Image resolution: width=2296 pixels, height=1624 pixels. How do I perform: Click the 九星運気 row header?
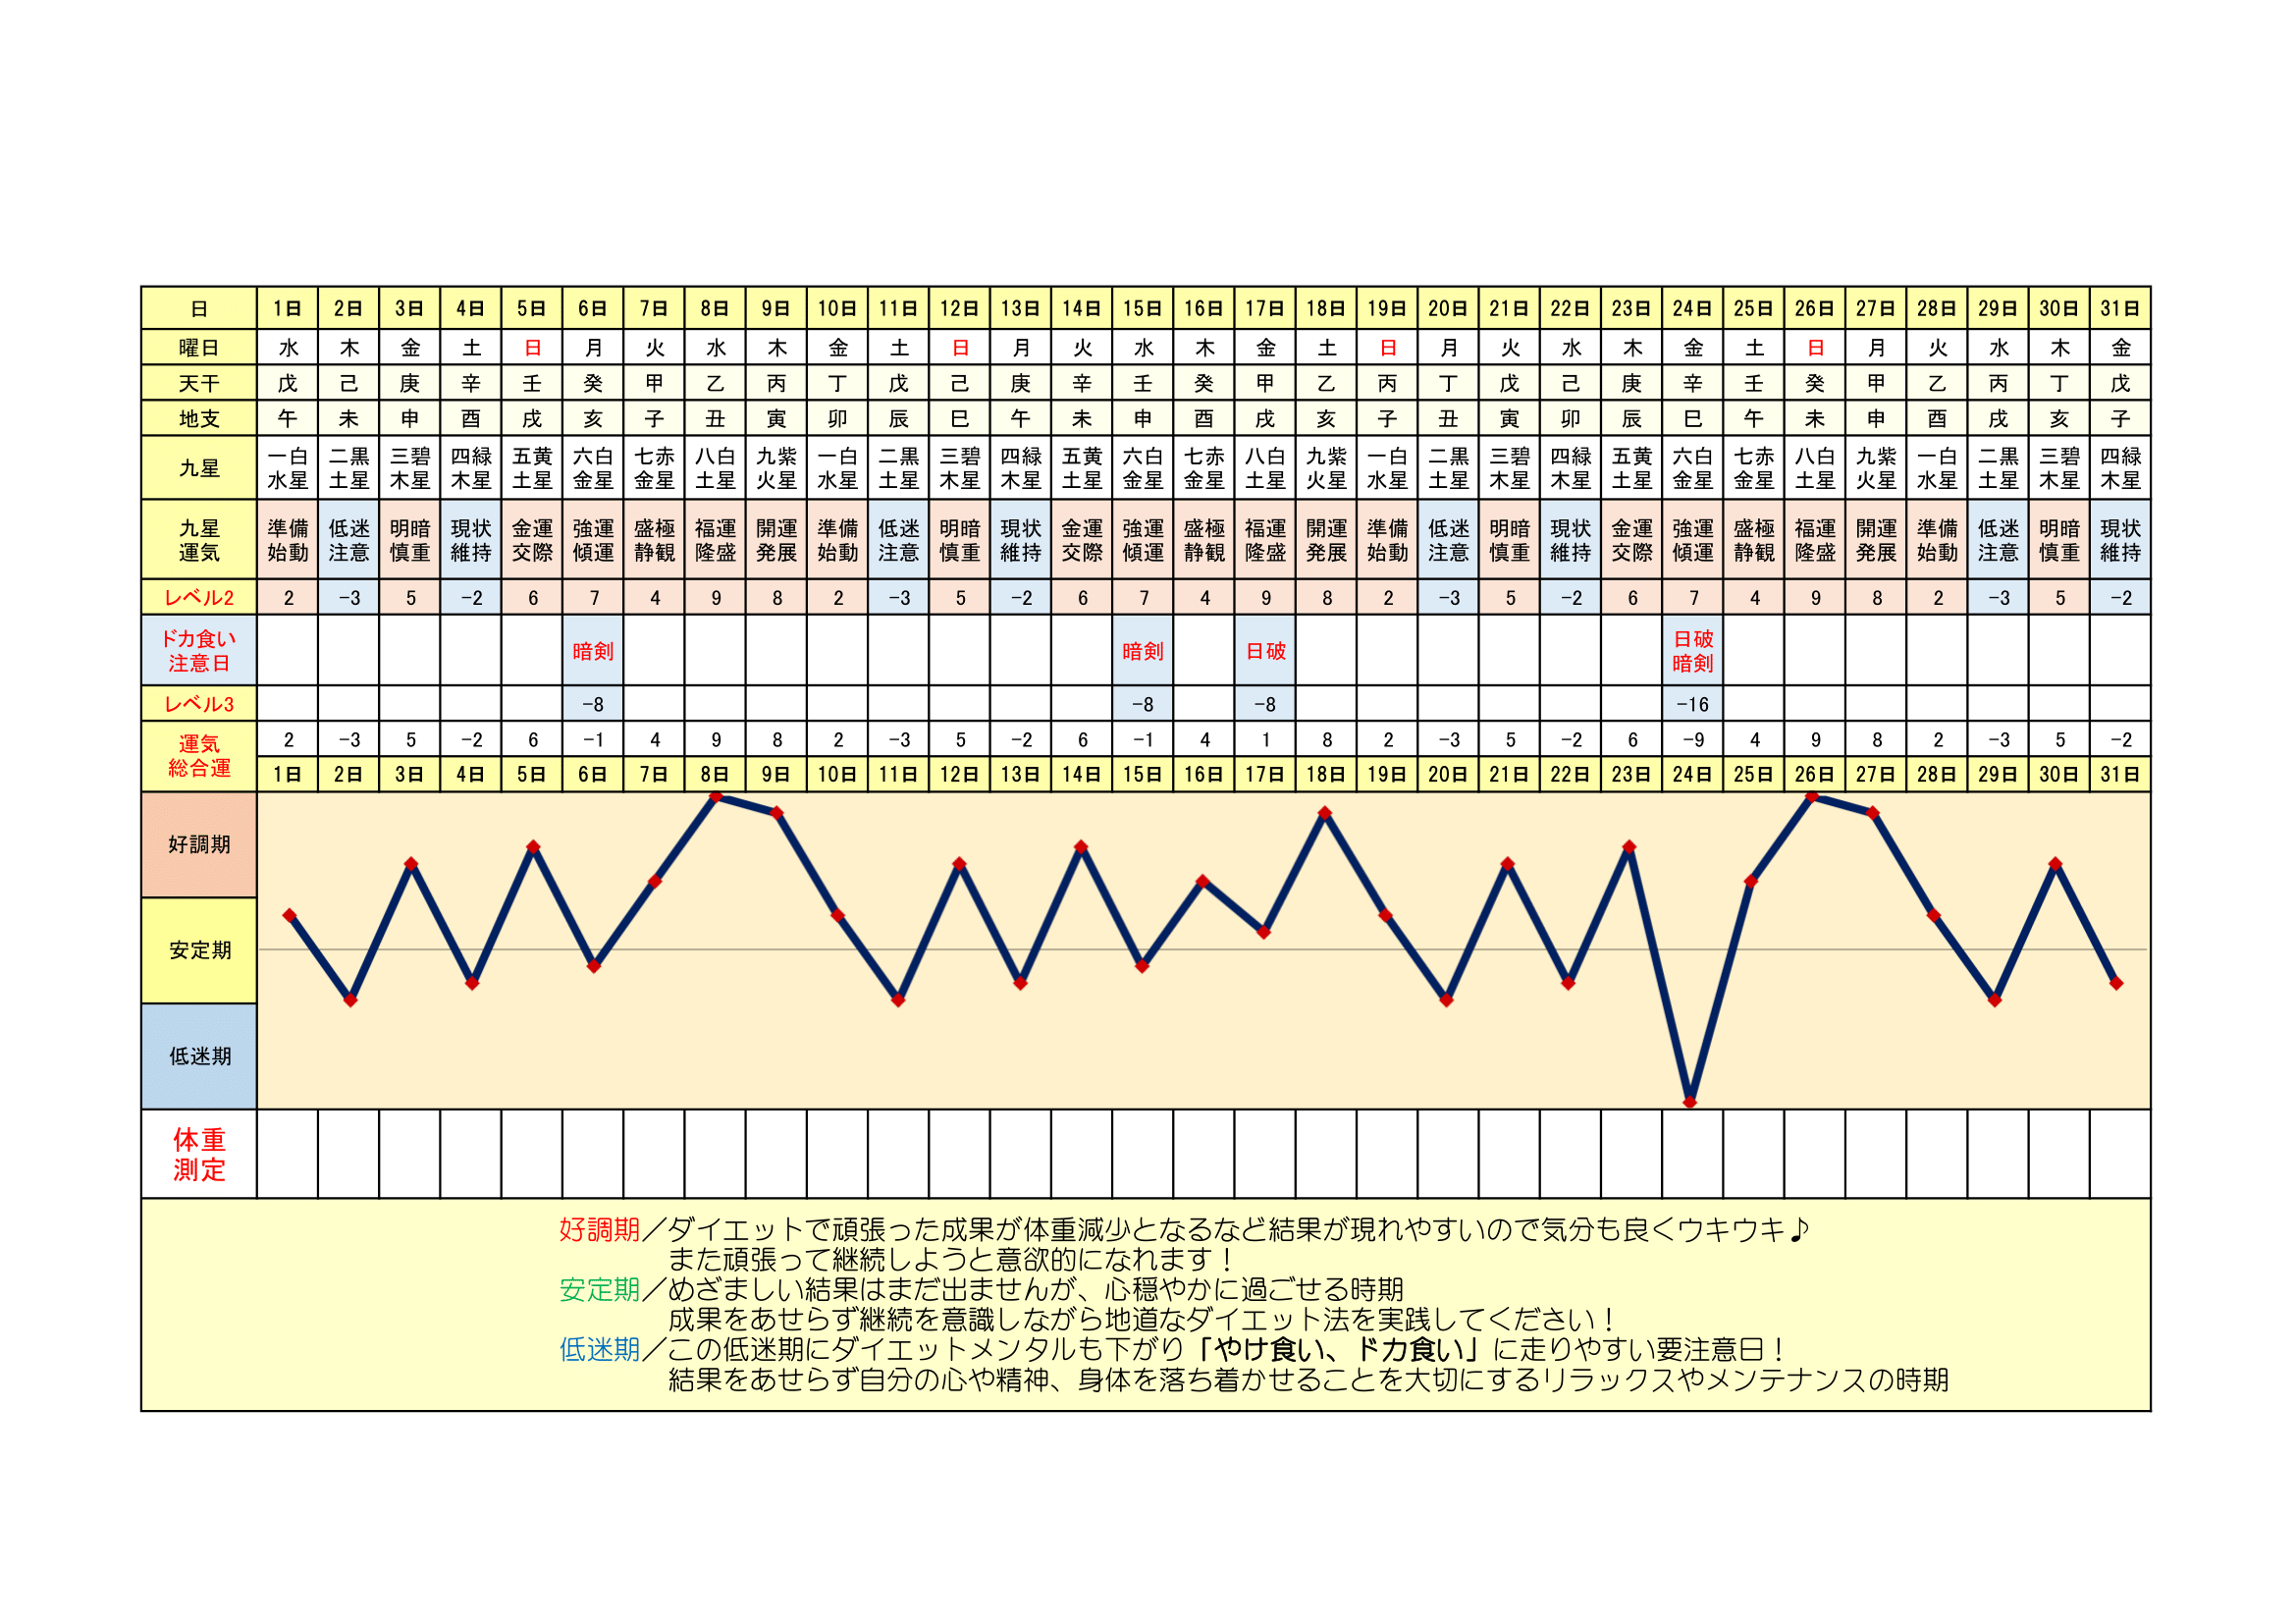pyautogui.click(x=199, y=540)
